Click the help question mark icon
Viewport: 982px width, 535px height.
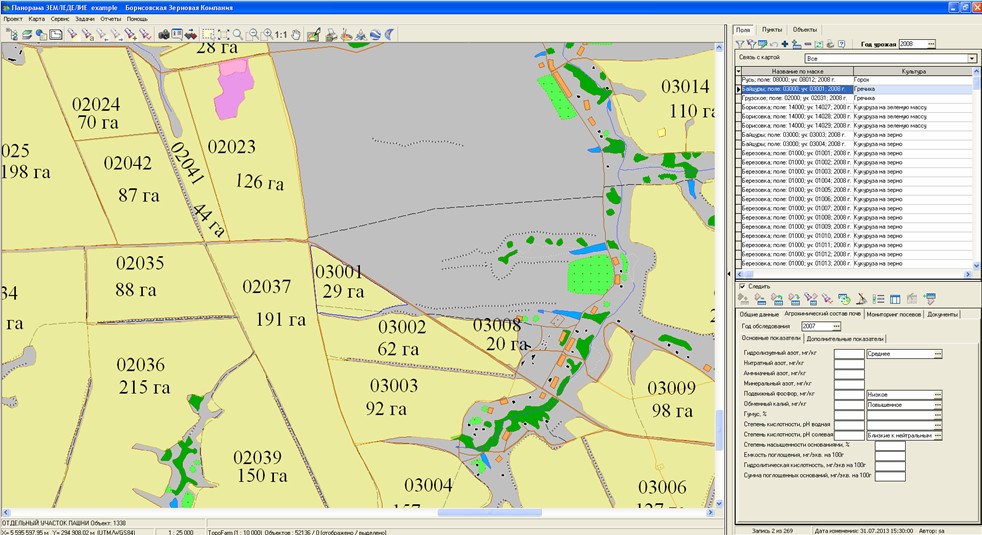pyautogui.click(x=842, y=45)
